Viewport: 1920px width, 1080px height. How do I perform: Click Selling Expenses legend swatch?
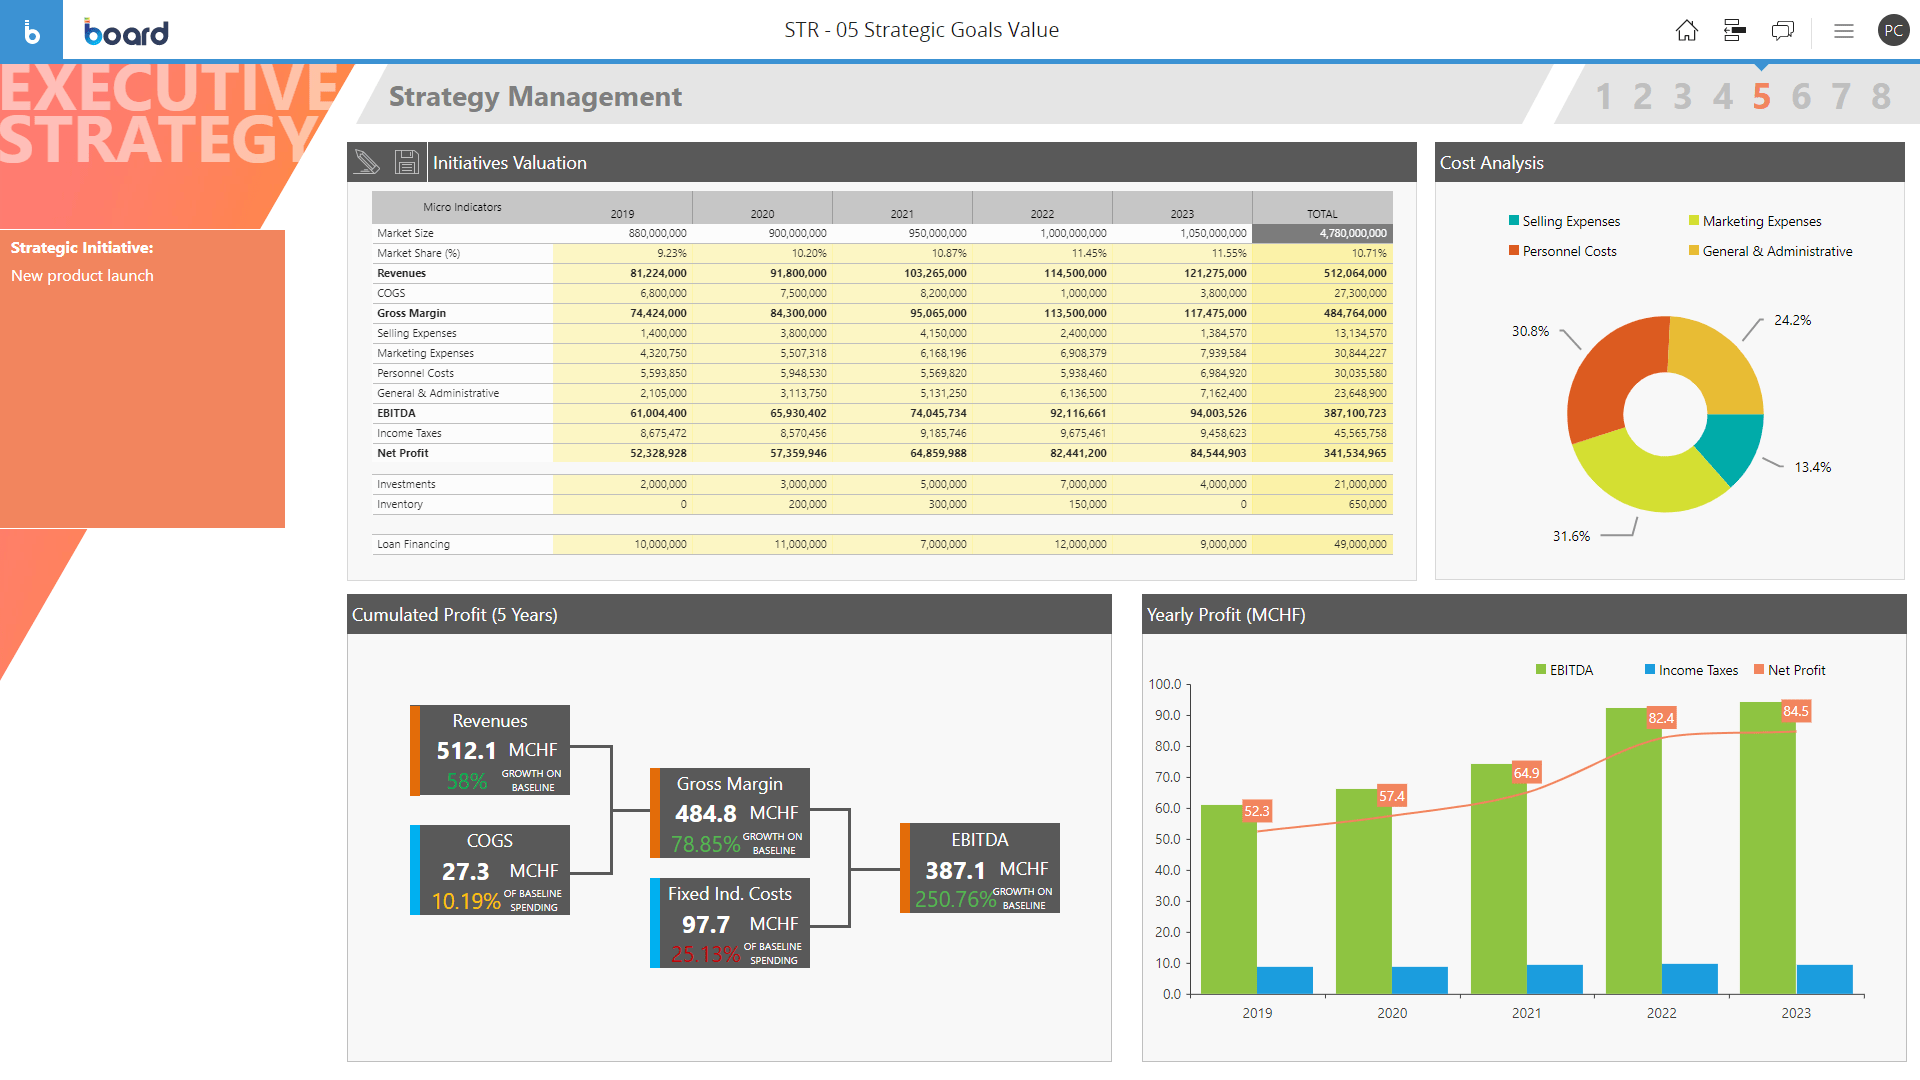[1514, 221]
